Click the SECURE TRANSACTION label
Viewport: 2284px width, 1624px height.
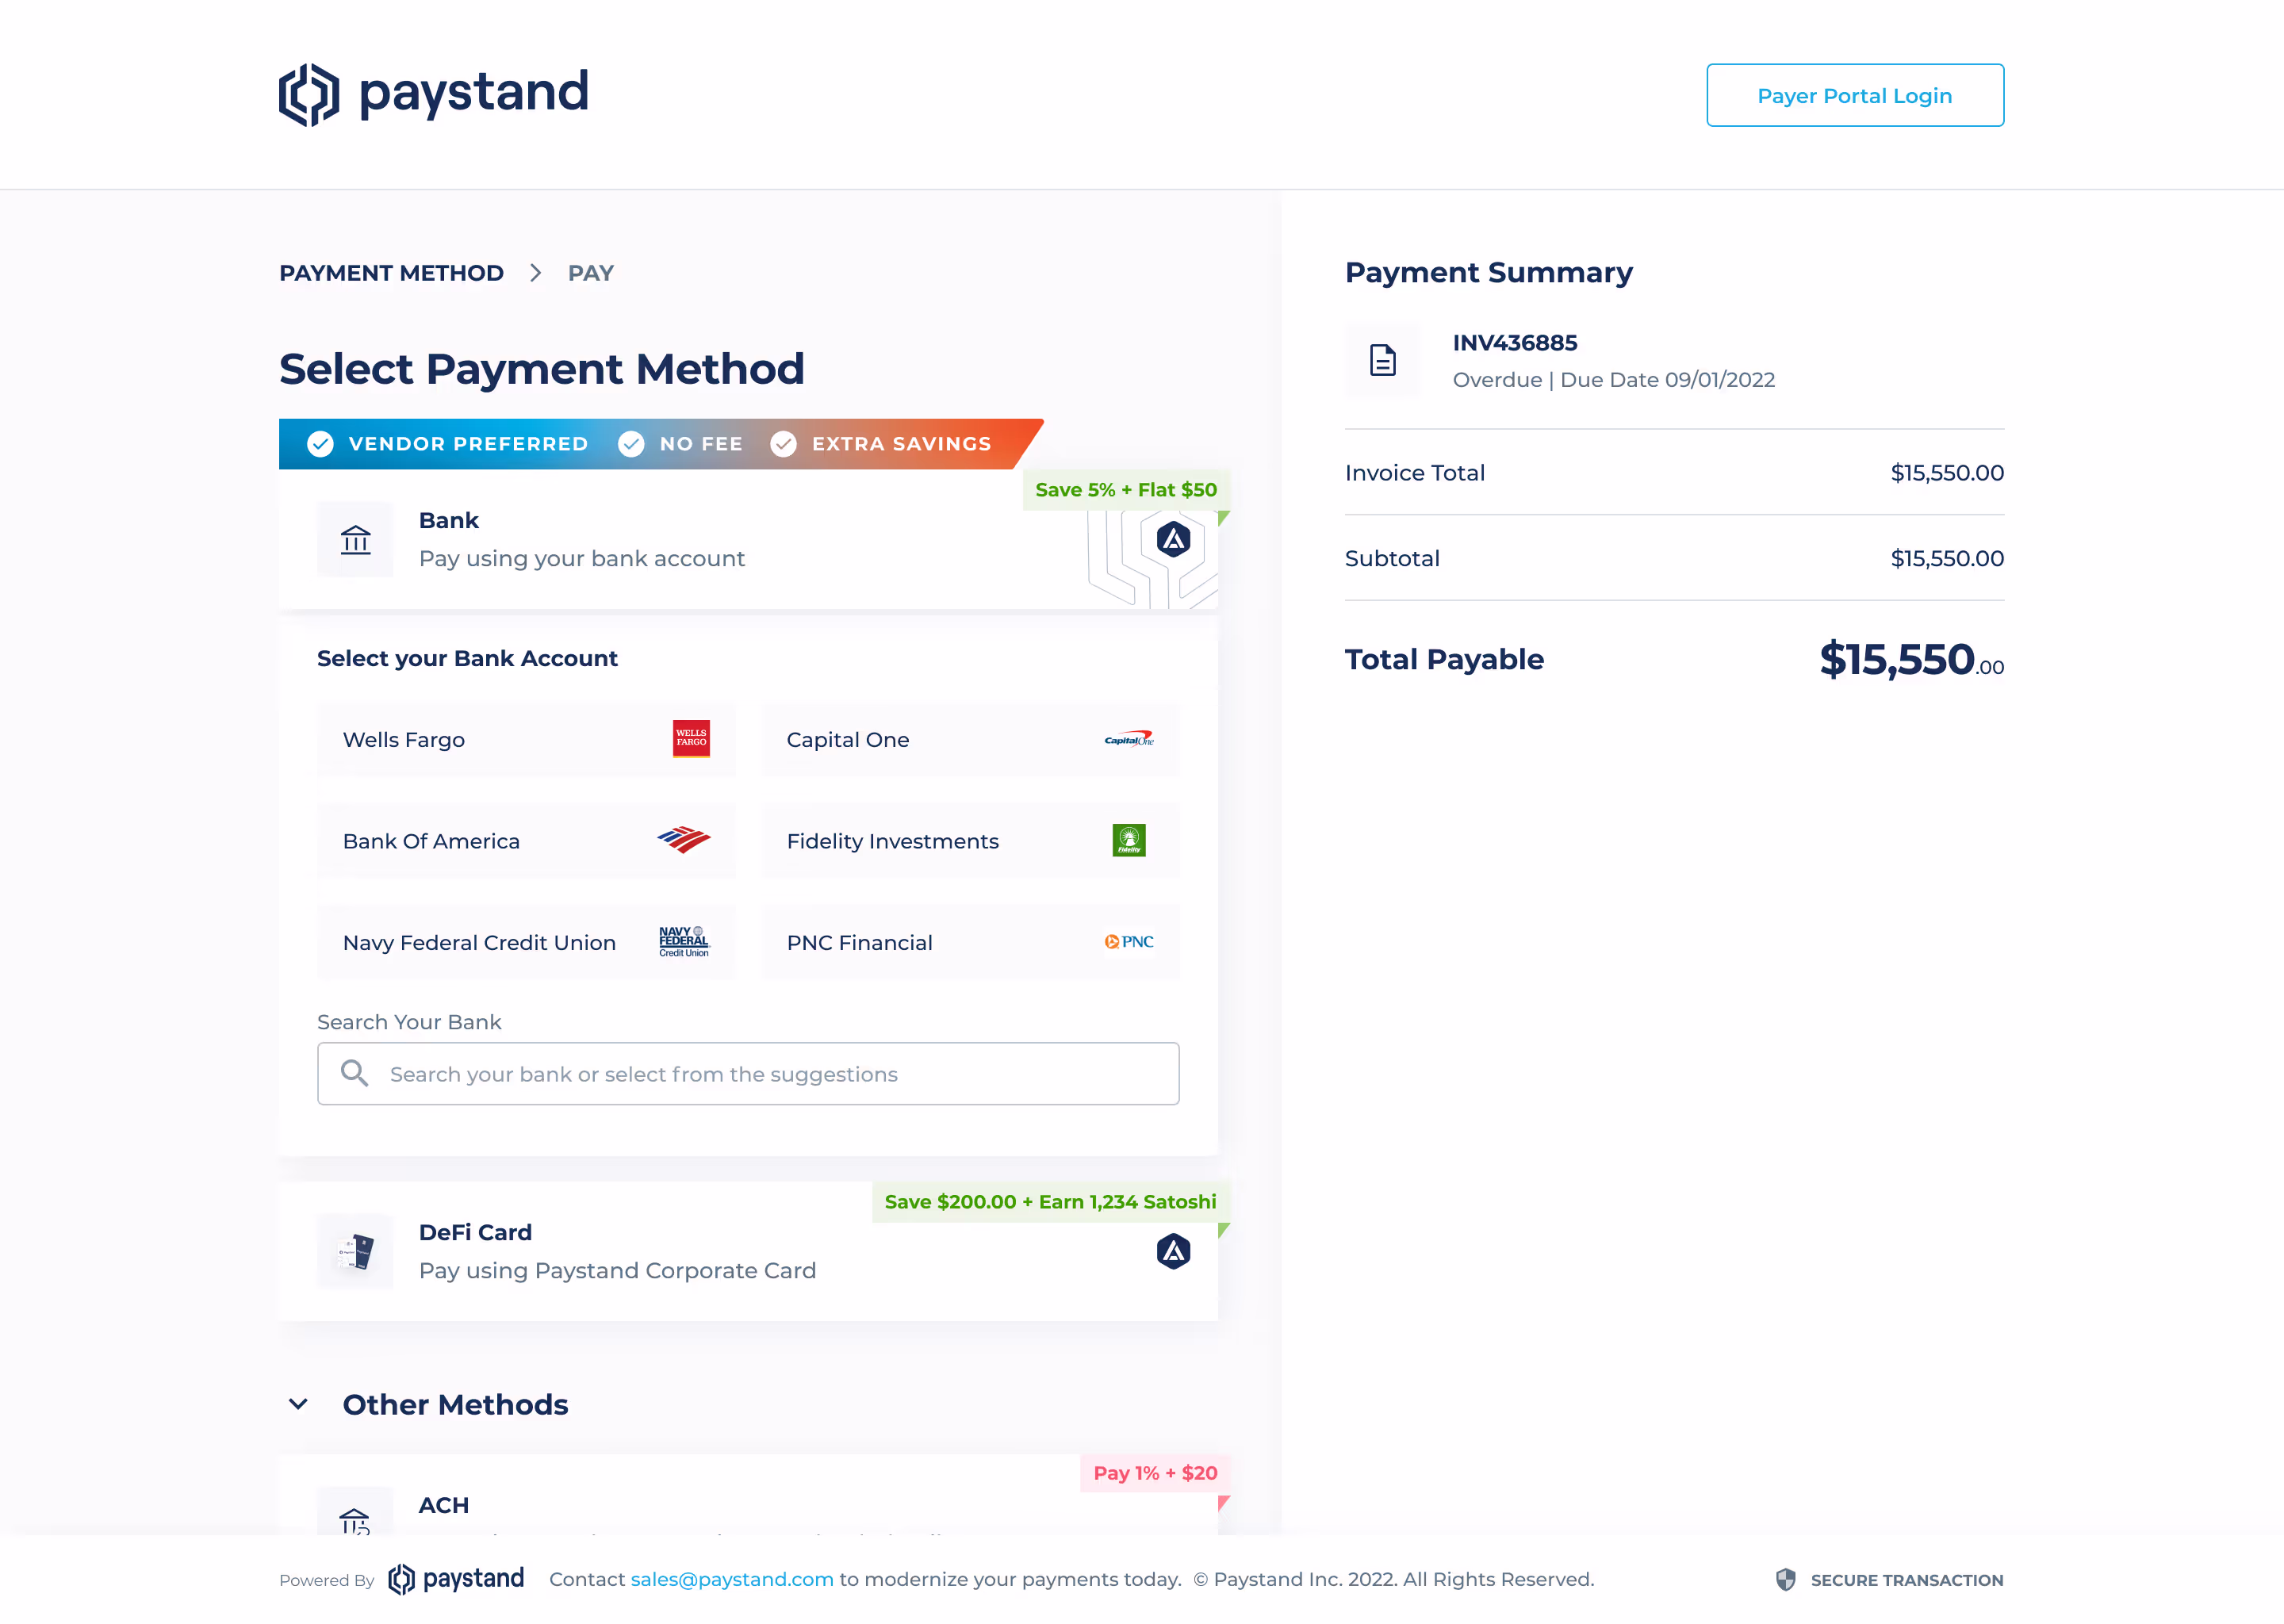1906,1580
